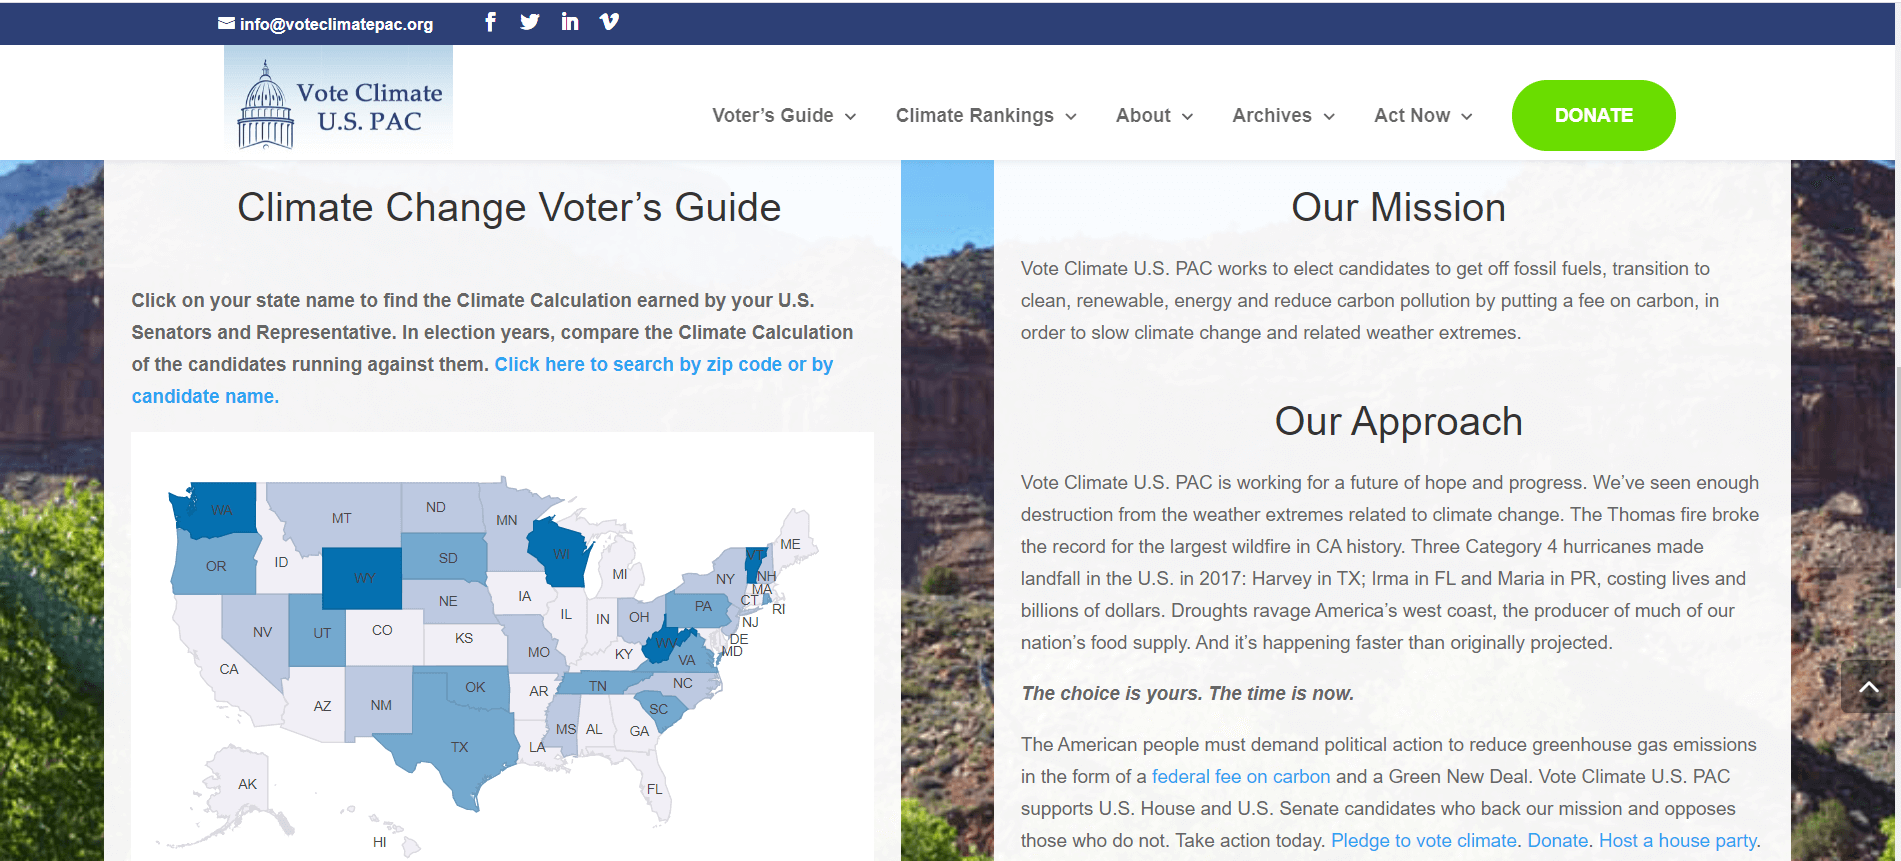Open the Vimeo social icon
This screenshot has height=861, width=1901.
click(609, 22)
